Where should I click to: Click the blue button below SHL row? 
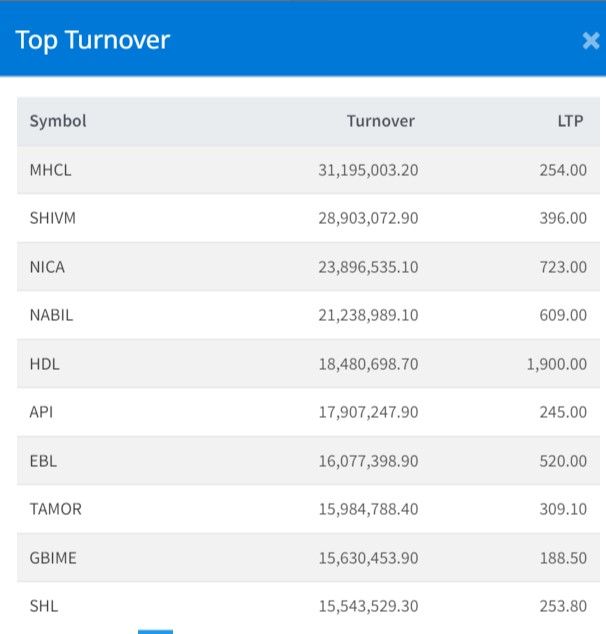155,631
